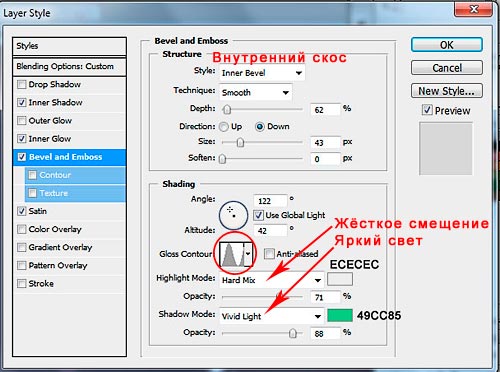Click the Angle value field 122
Viewport: 500px width, 372px height.
click(270, 201)
